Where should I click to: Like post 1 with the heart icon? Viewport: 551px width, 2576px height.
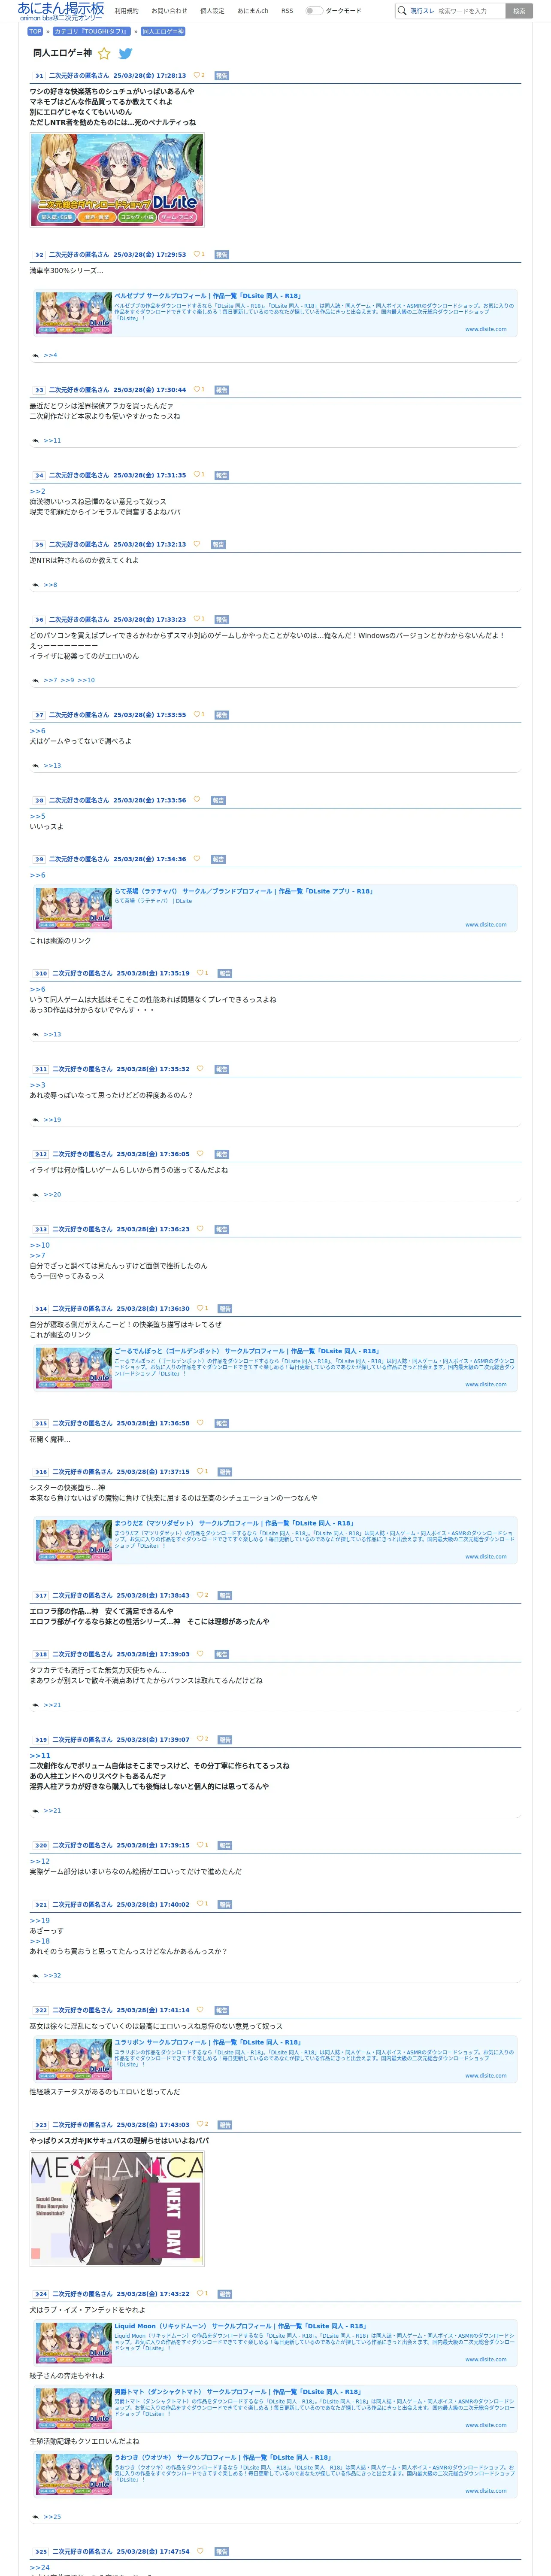196,75
